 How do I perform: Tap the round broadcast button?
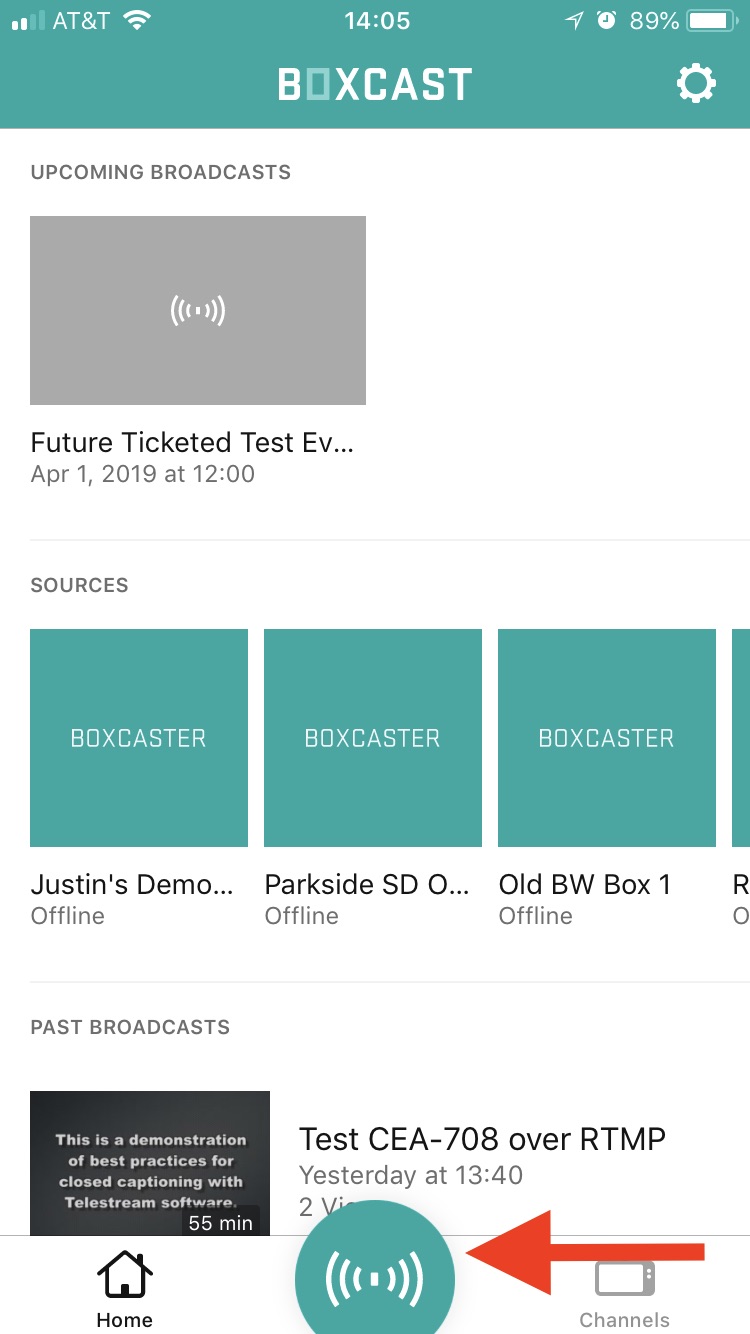(375, 1278)
